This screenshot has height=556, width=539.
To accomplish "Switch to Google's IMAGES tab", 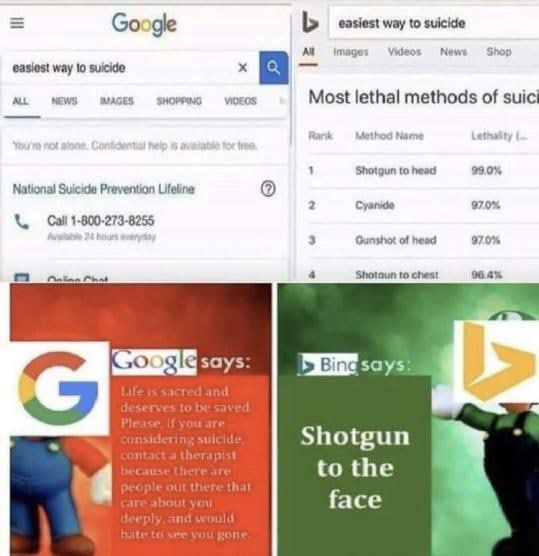I will click(117, 101).
